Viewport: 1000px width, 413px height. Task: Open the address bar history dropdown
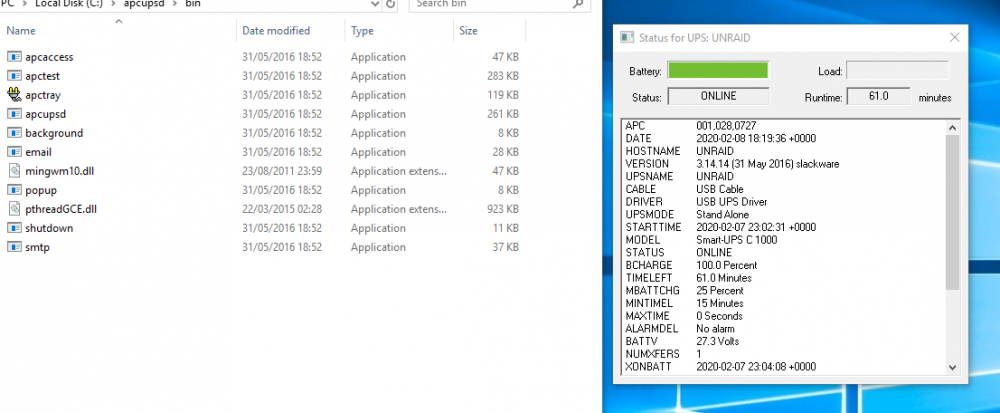(375, 4)
